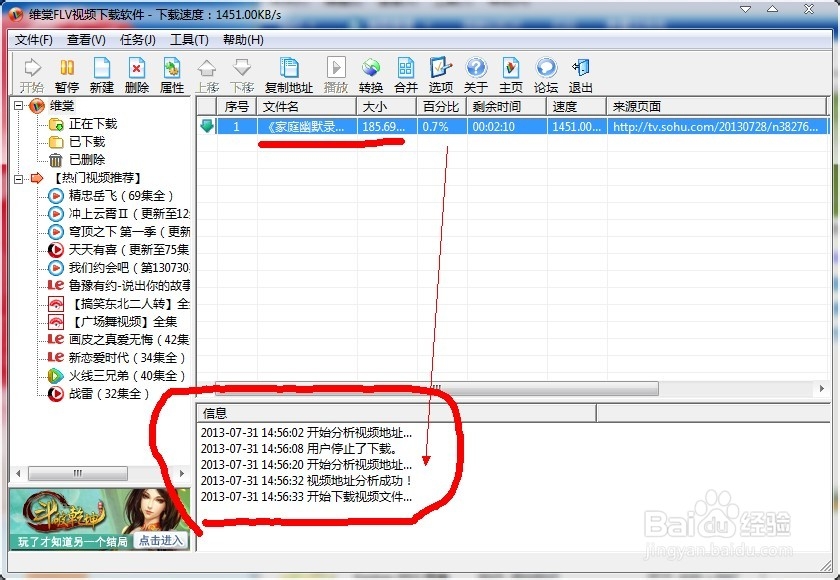Click the red icon beside 战雷
Image resolution: width=840 pixels, height=580 pixels.
click(56, 394)
